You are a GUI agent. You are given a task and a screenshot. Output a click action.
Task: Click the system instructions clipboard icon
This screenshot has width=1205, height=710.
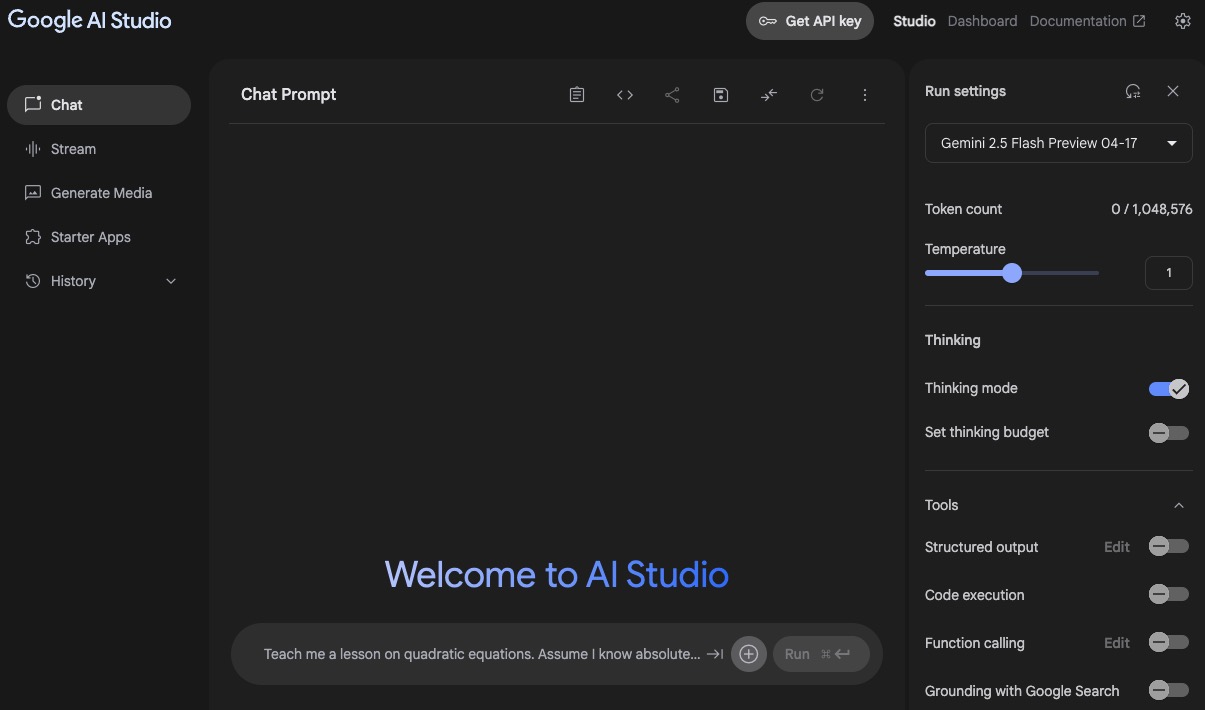[577, 95]
